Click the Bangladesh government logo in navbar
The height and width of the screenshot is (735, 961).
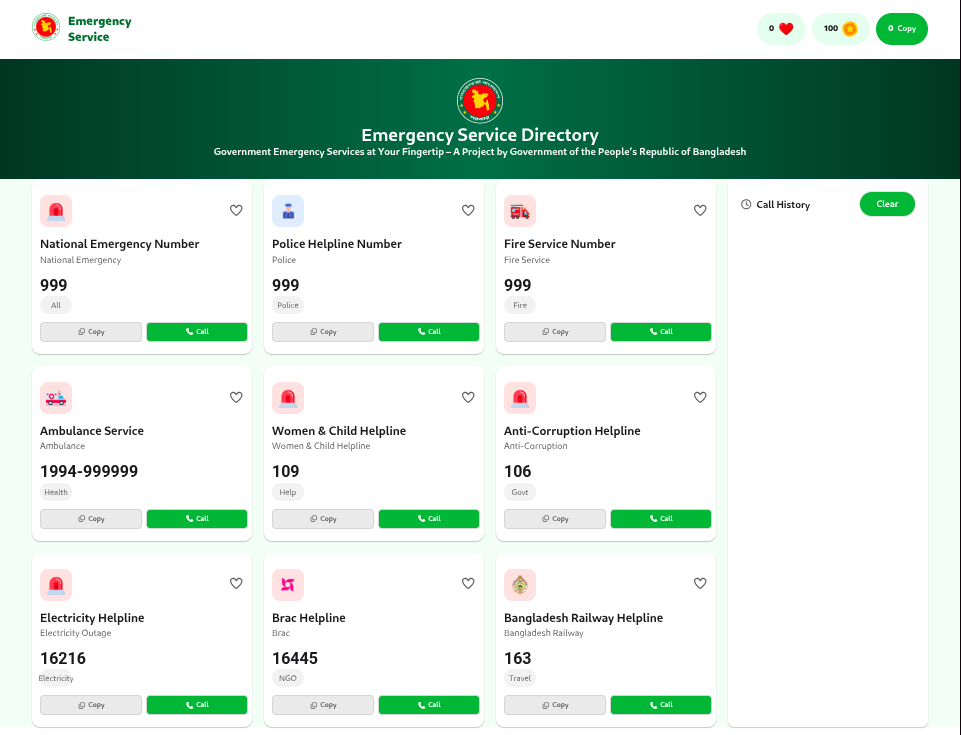click(x=46, y=28)
